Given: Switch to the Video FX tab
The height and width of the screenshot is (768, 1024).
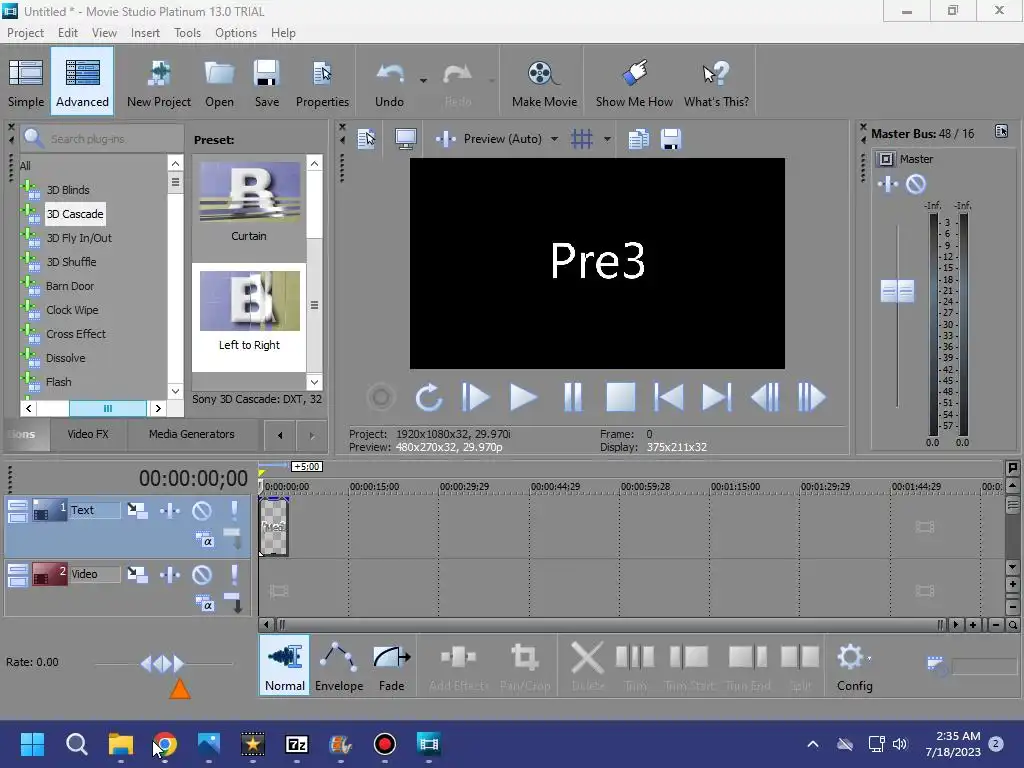Looking at the screenshot, I should (x=88, y=434).
